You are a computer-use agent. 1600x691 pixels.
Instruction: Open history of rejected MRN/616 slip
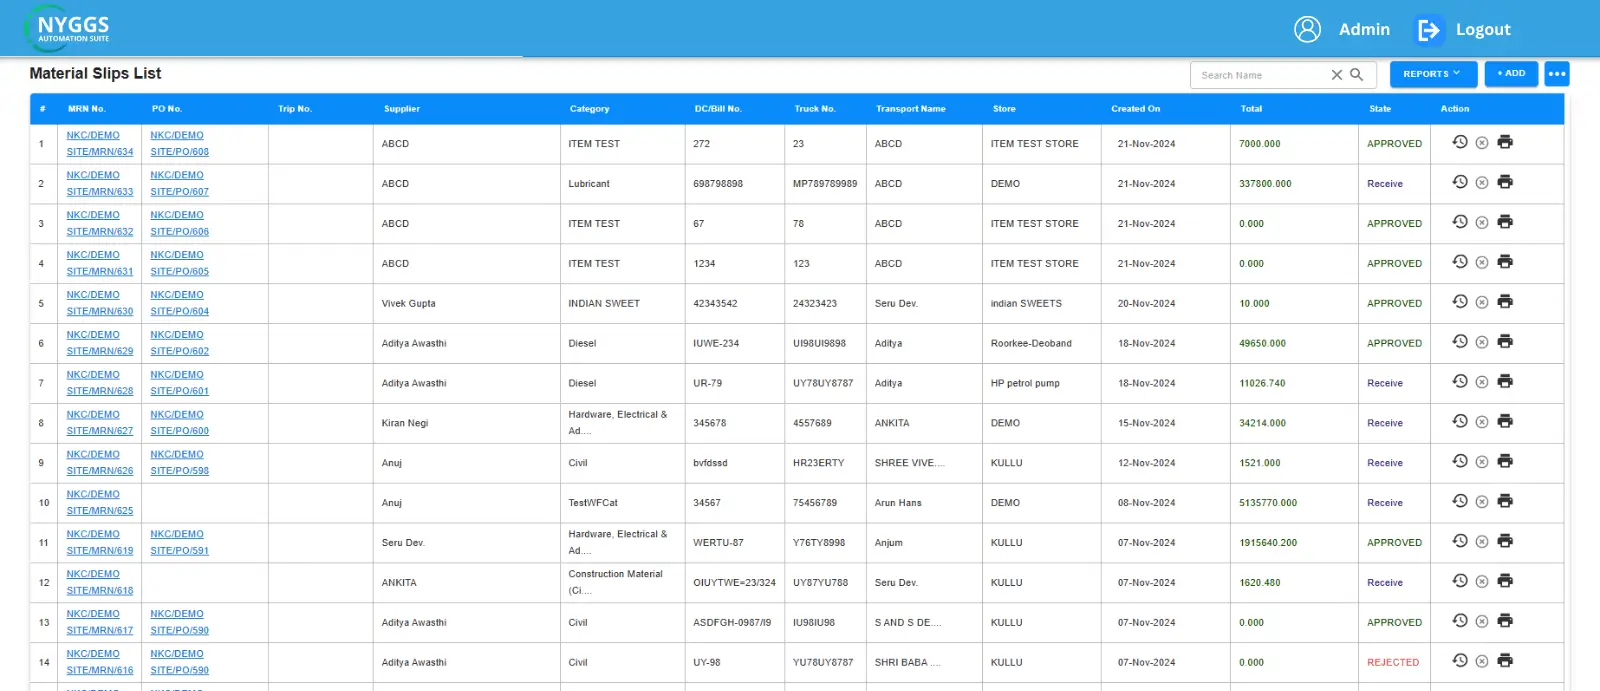tap(1460, 661)
